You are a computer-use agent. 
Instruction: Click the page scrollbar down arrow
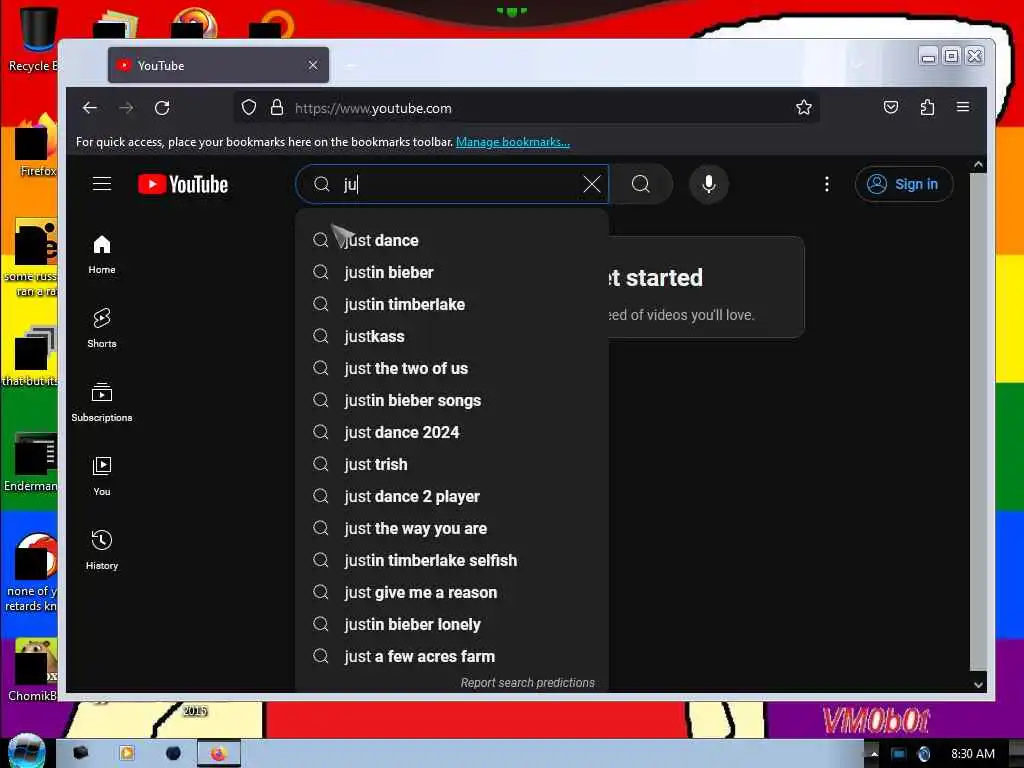click(978, 684)
